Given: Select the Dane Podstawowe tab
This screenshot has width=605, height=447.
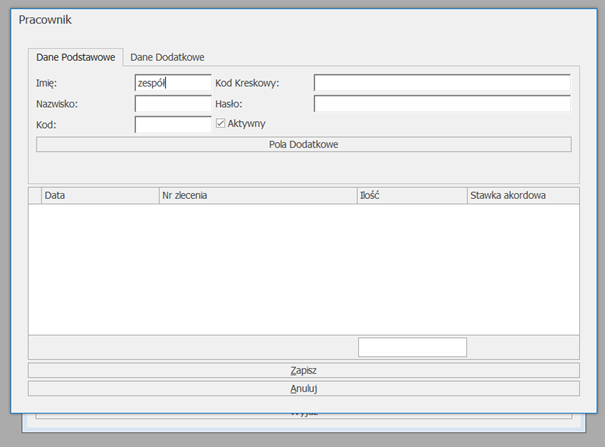Looking at the screenshot, I should click(x=75, y=58).
